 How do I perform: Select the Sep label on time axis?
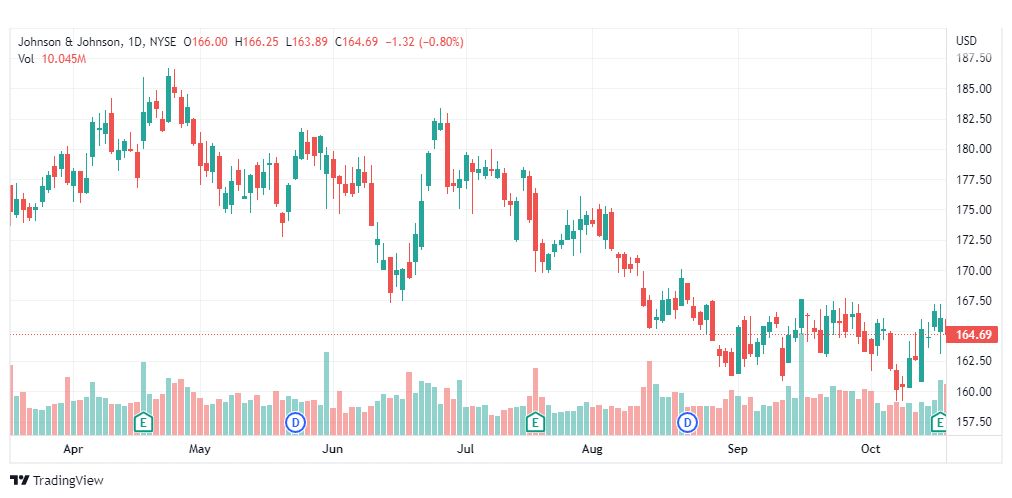[737, 450]
